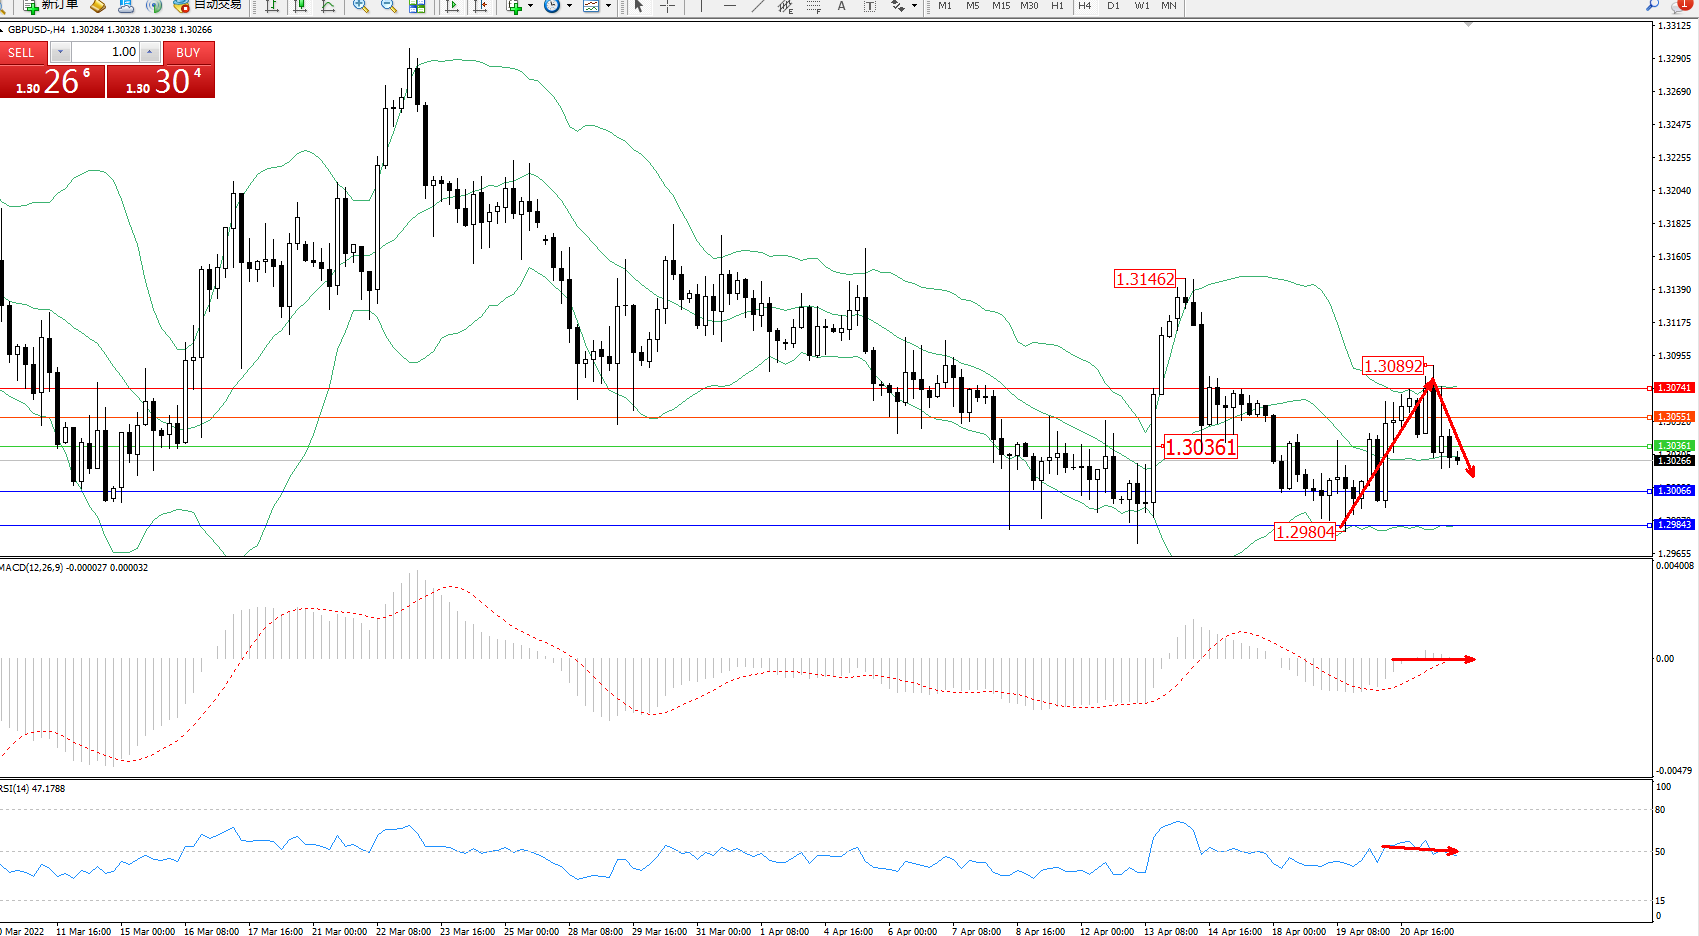Screen dimensions: 1699x936
Task: Click the search magnifier icon at top right
Action: point(1652,6)
